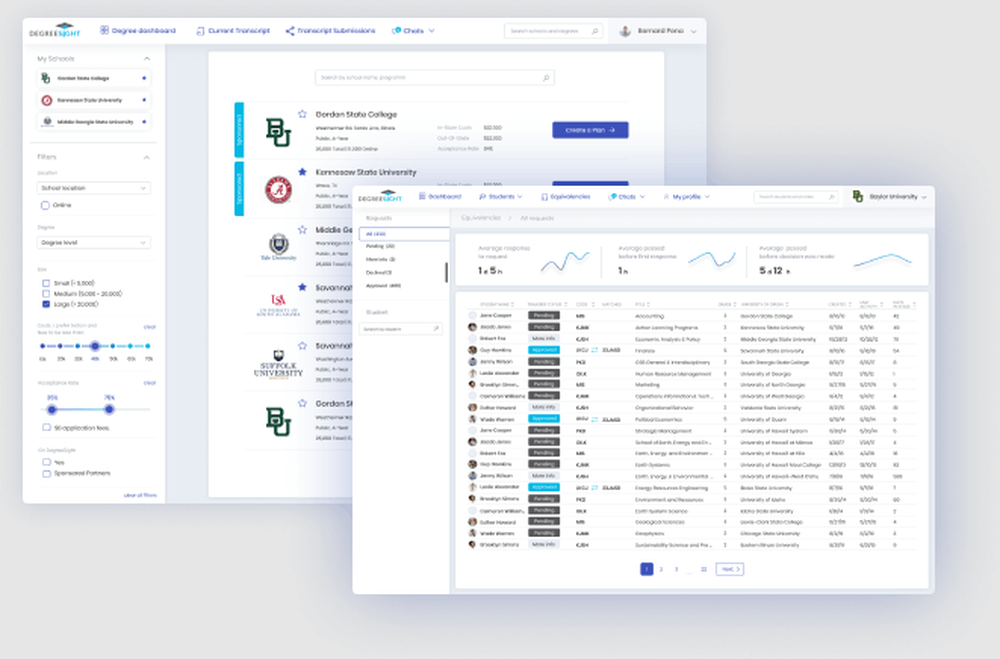Click the Transcript Submissions share icon
Viewport: 1000px width, 659px height.
289,30
